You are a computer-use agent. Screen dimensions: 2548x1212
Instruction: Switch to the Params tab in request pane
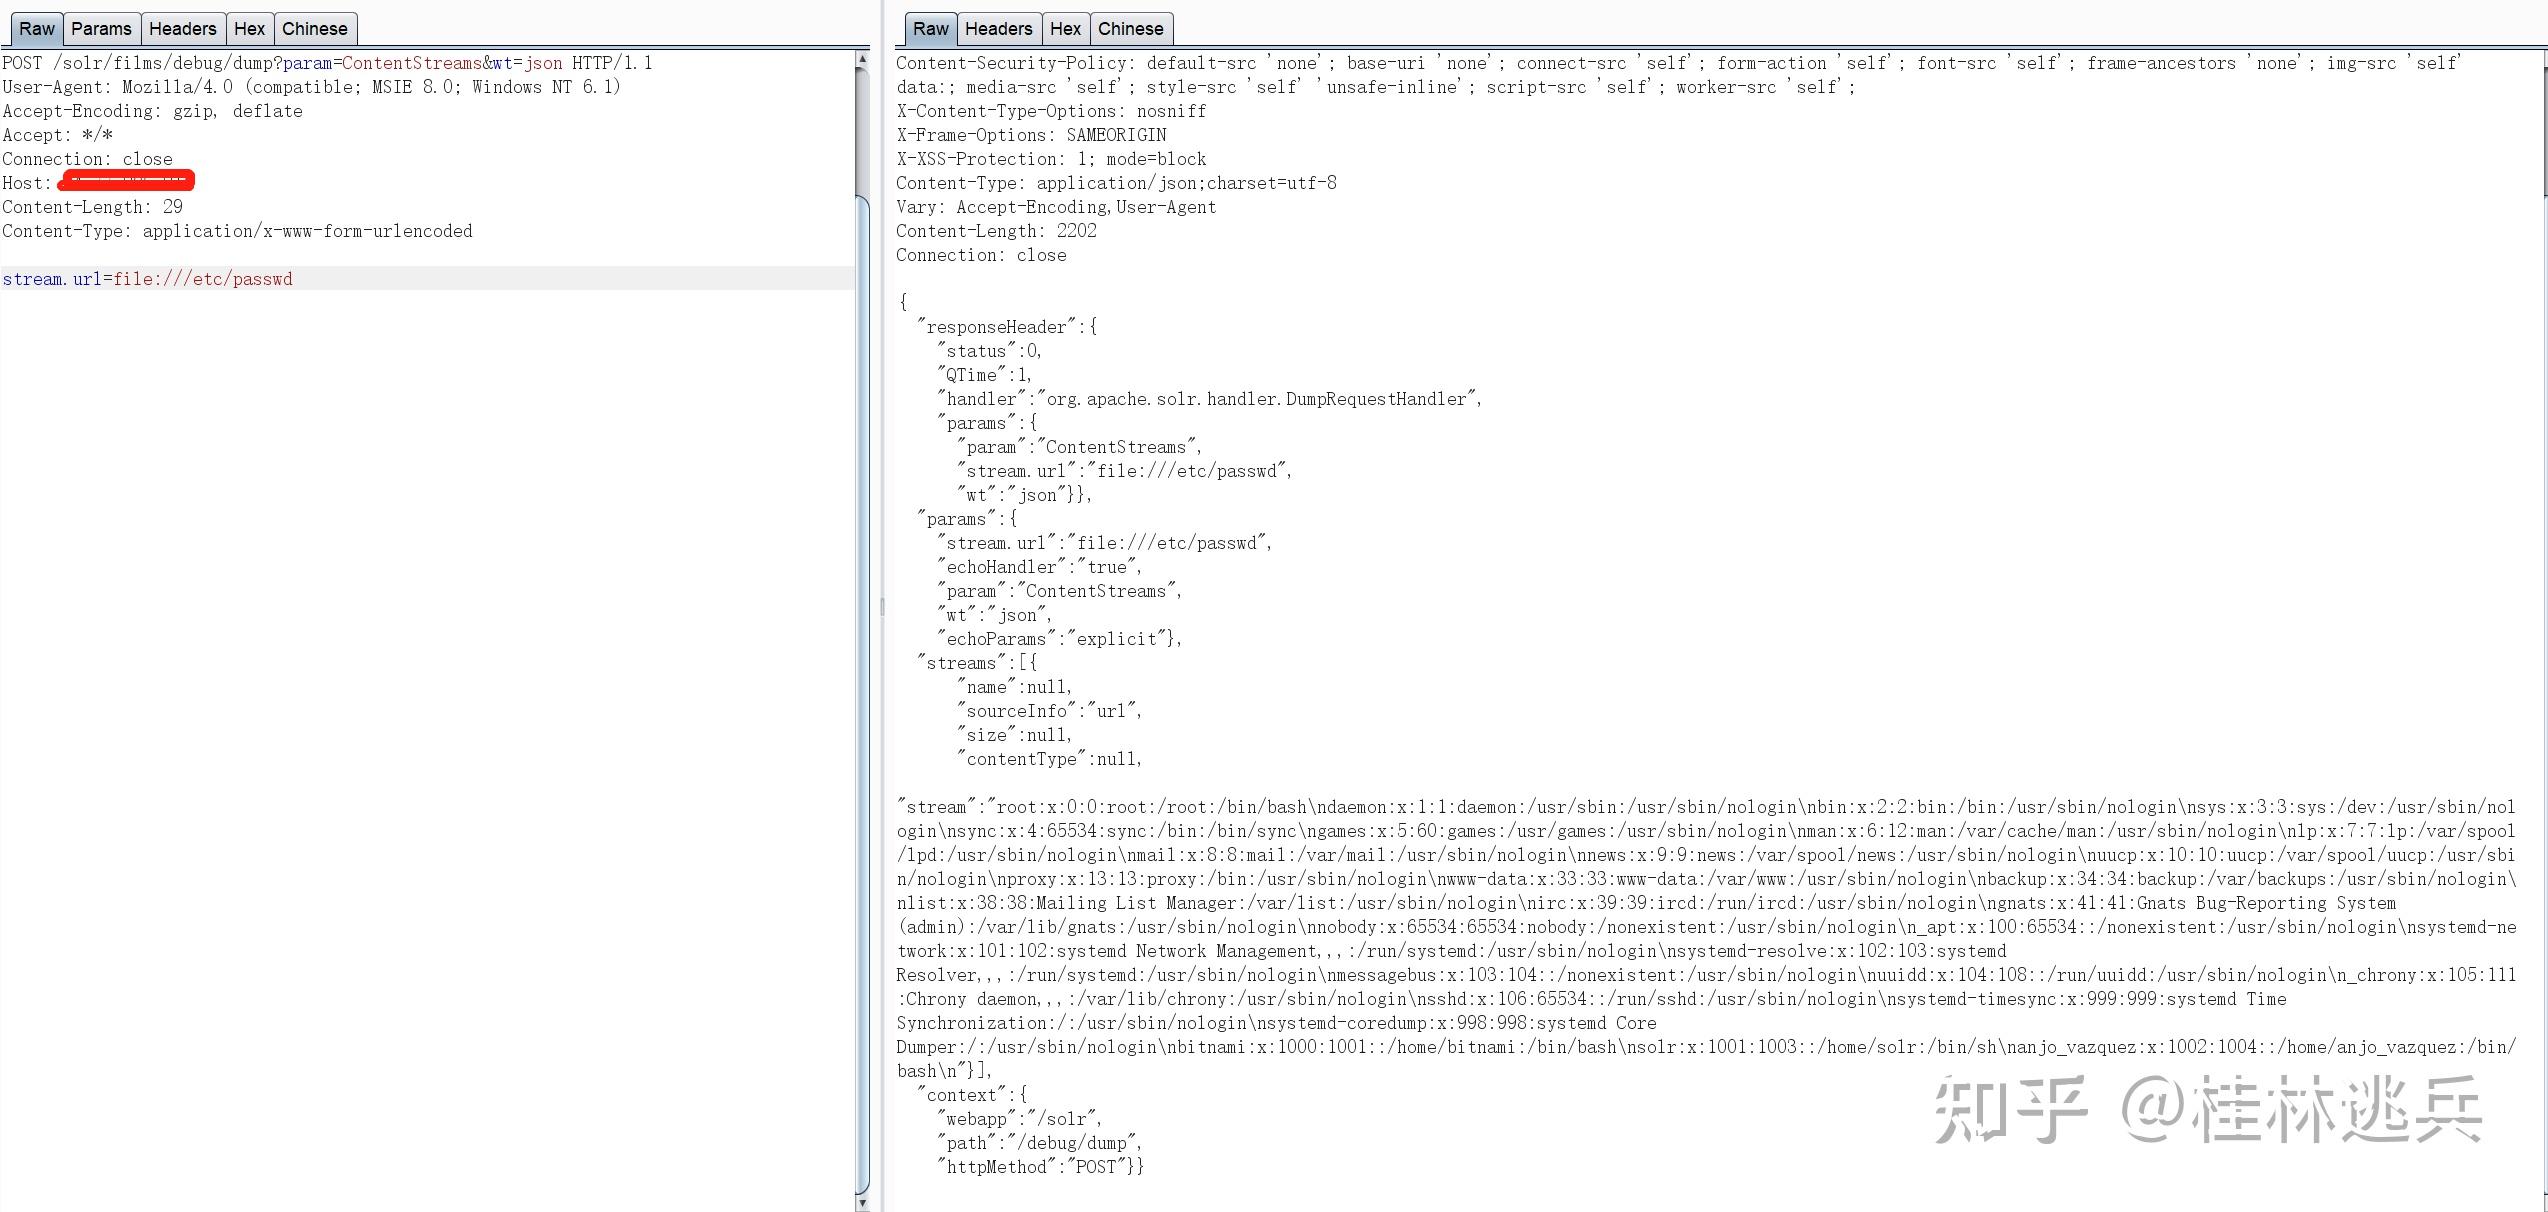tap(101, 28)
